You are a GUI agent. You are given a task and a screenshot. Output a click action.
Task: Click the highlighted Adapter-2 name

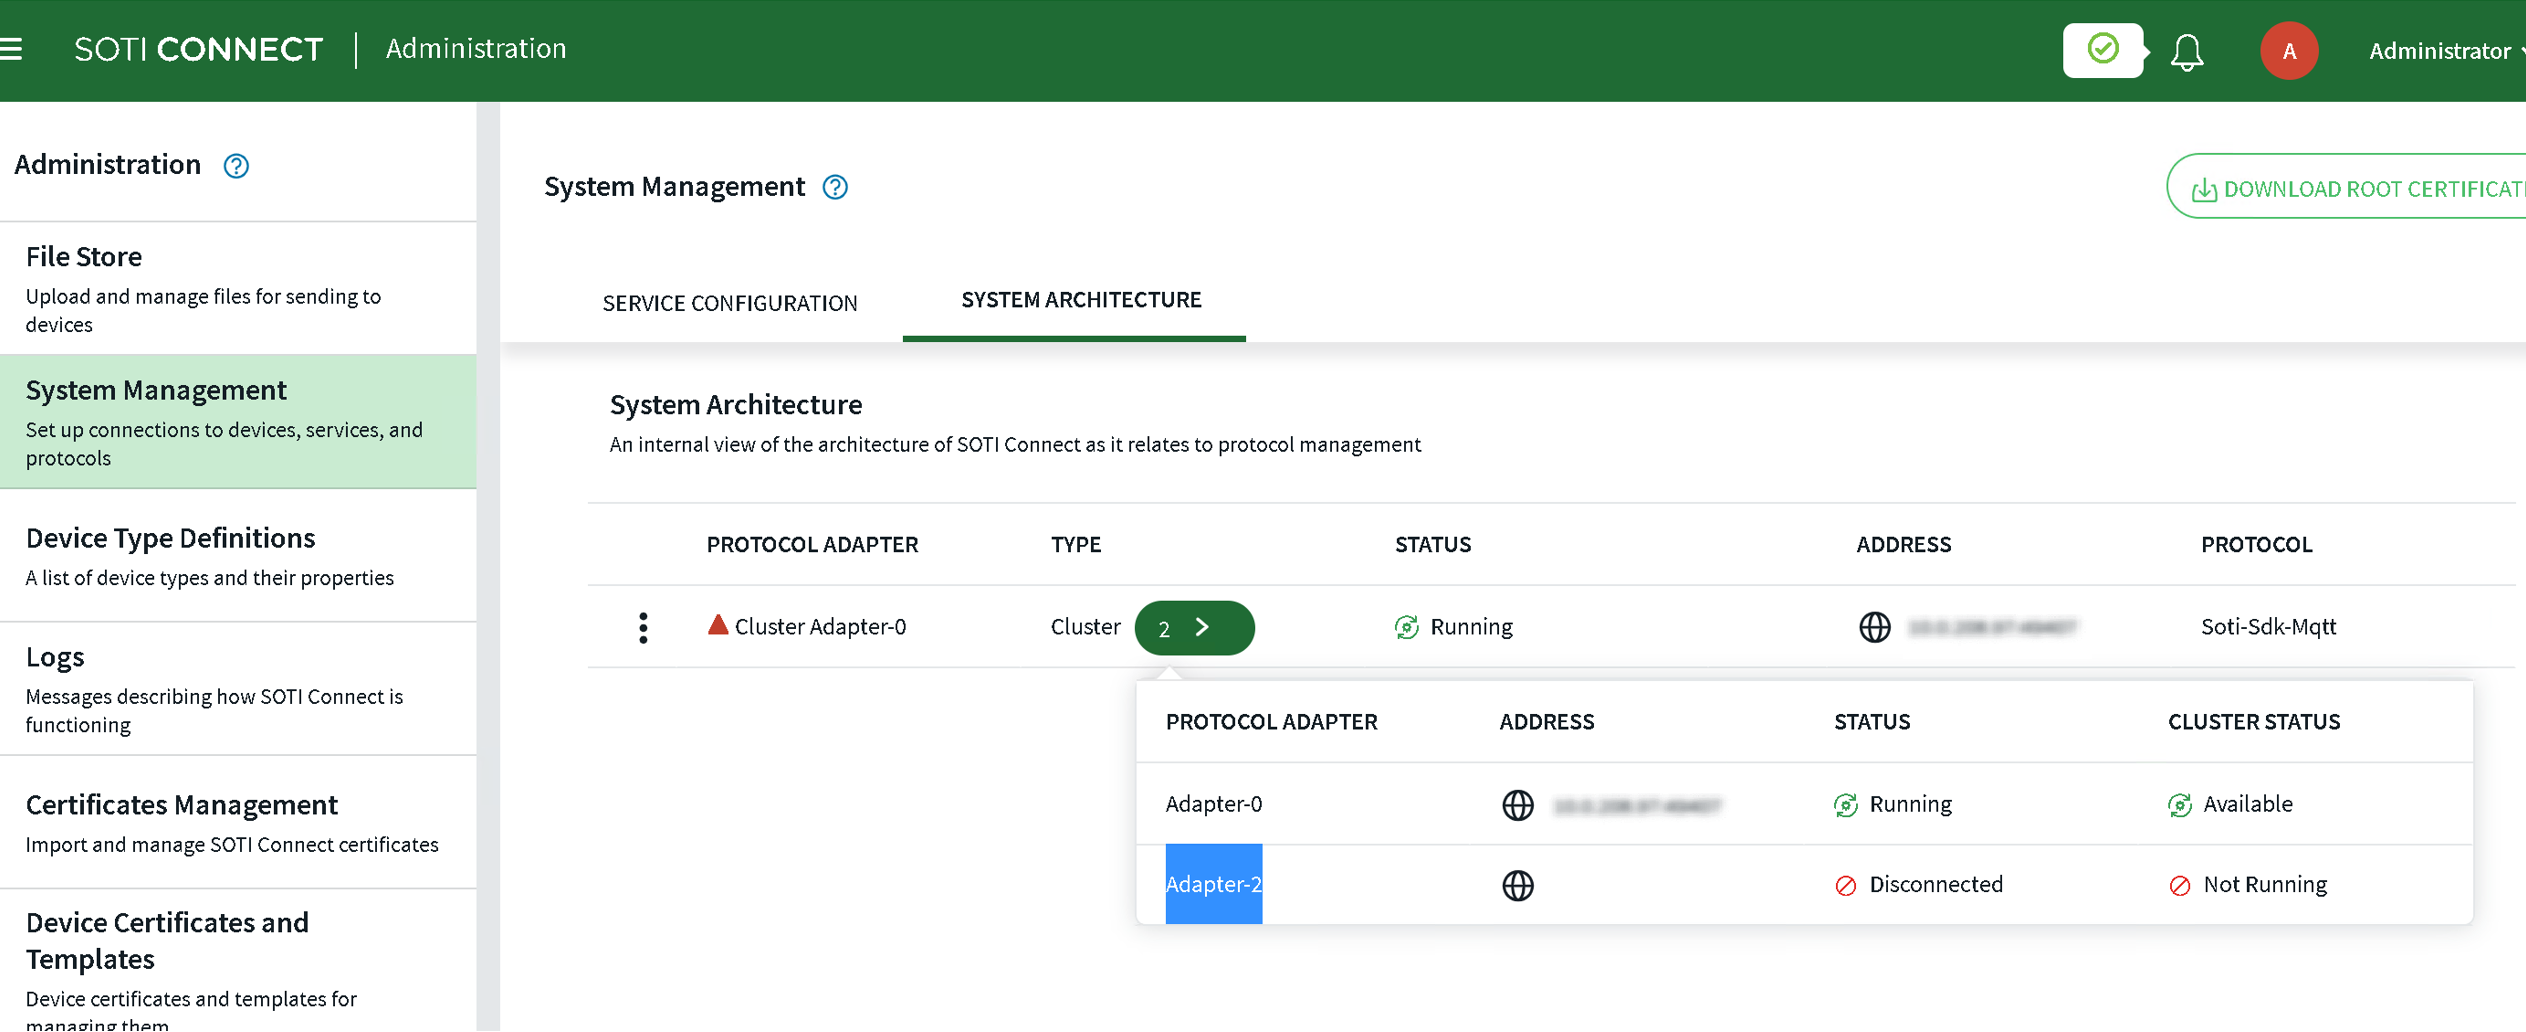coord(1214,885)
